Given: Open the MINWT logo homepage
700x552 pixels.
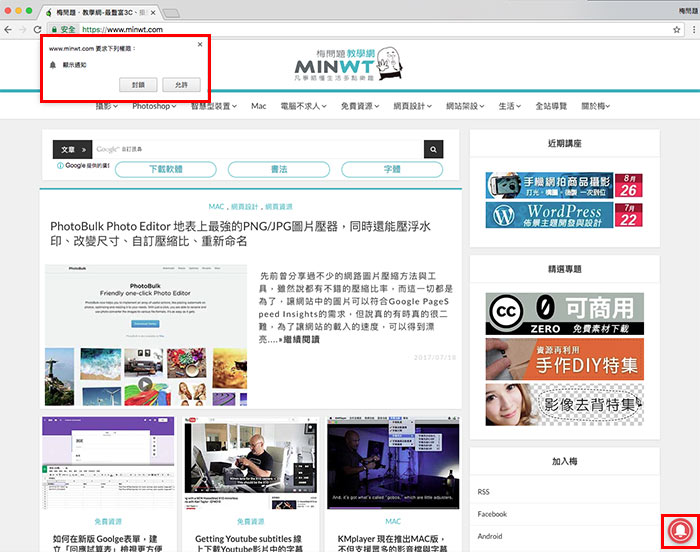Looking at the screenshot, I should [349, 64].
